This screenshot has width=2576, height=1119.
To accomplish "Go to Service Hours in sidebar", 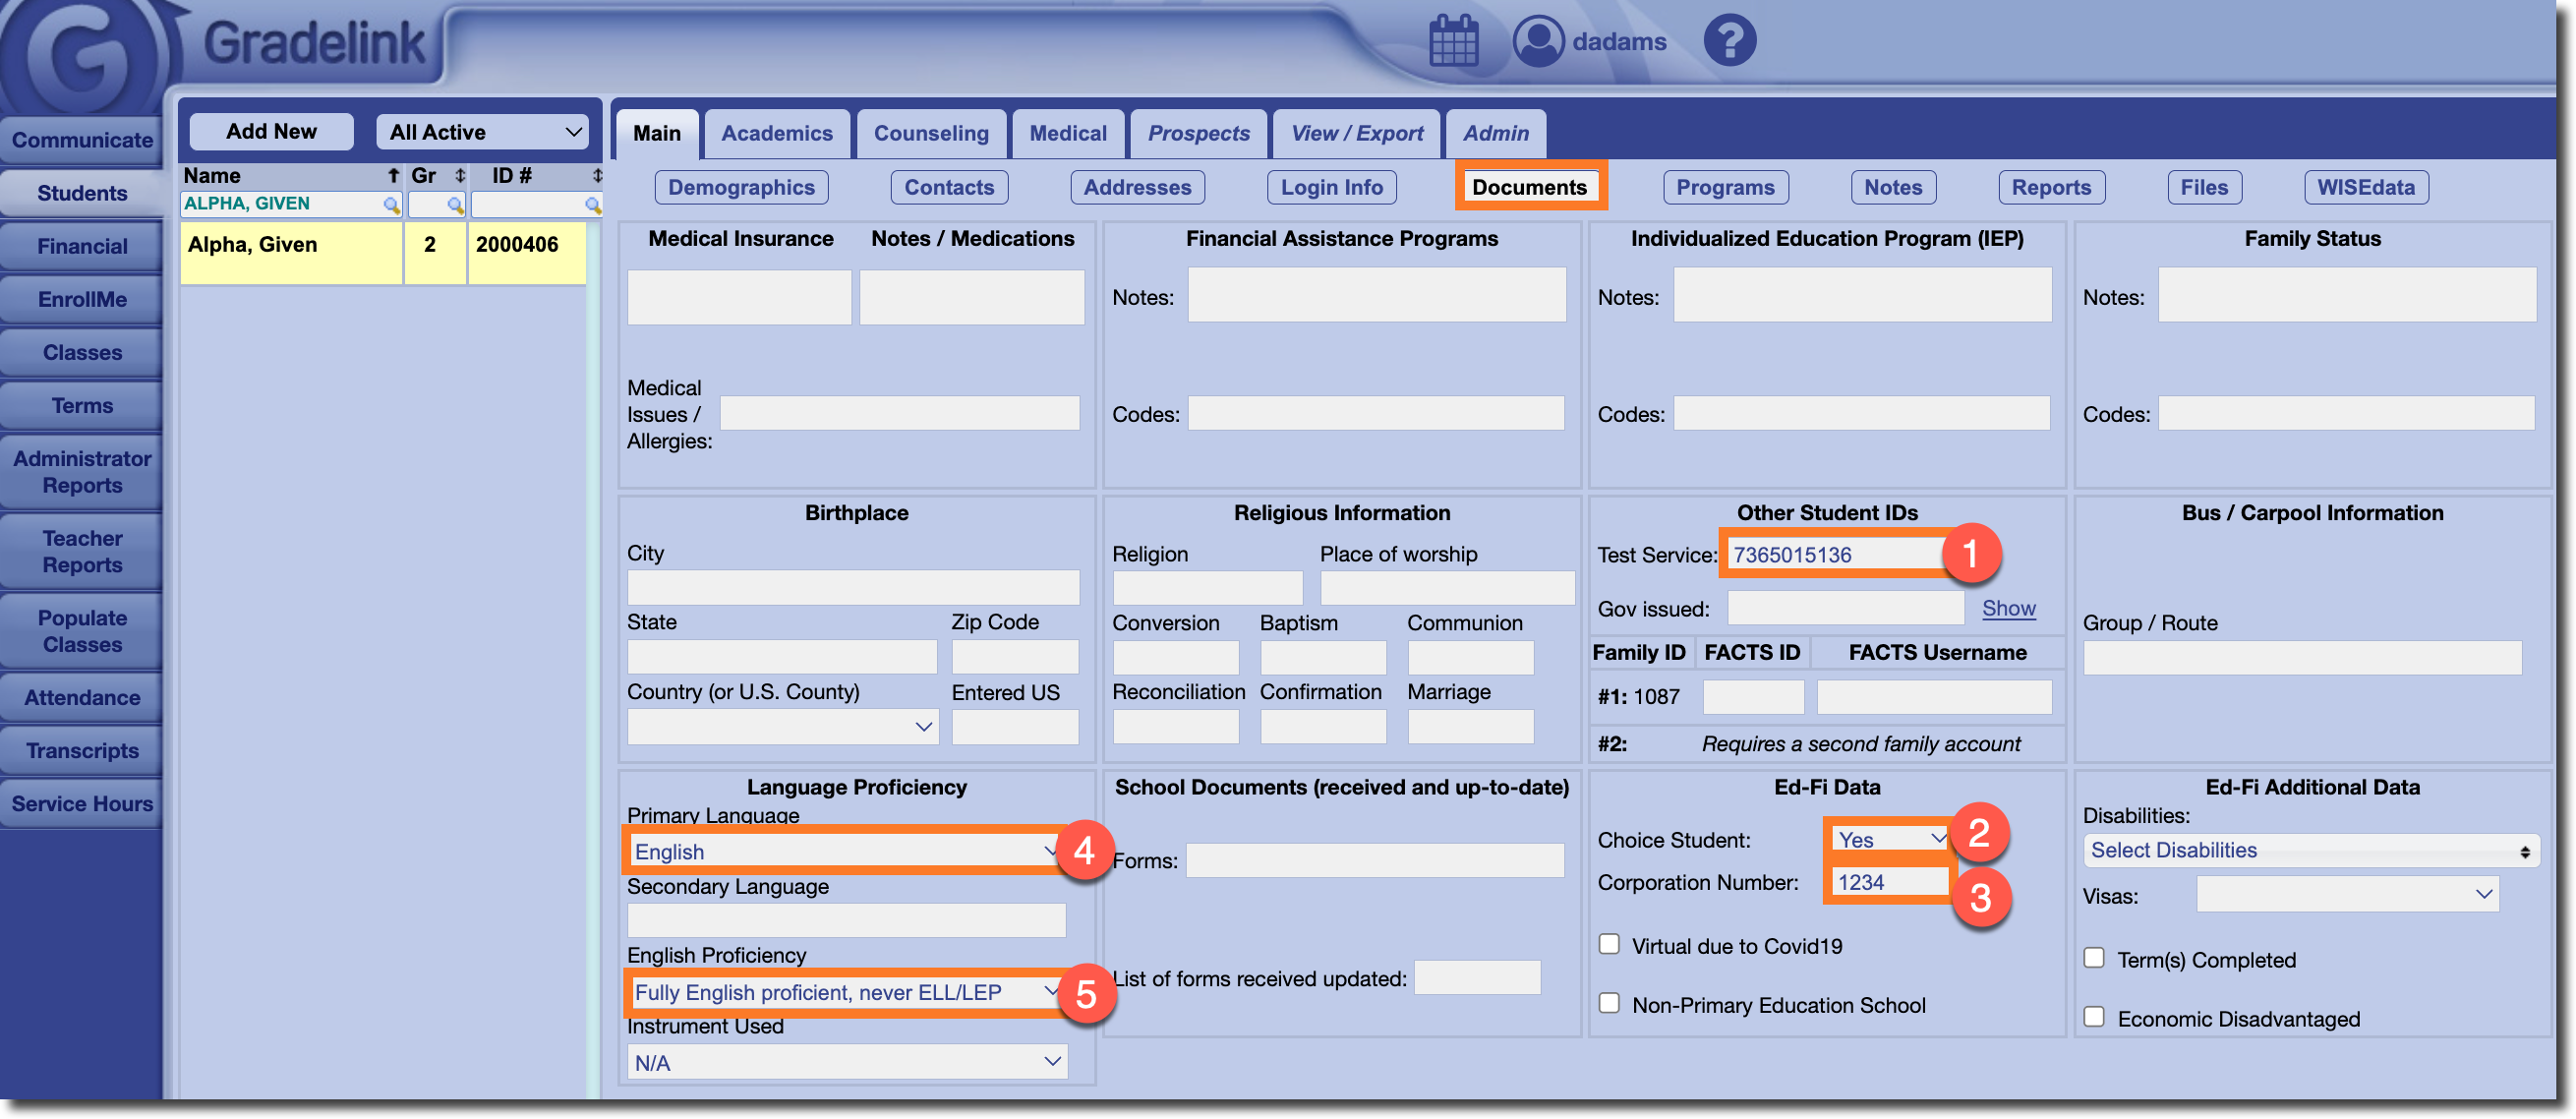I will [x=82, y=803].
